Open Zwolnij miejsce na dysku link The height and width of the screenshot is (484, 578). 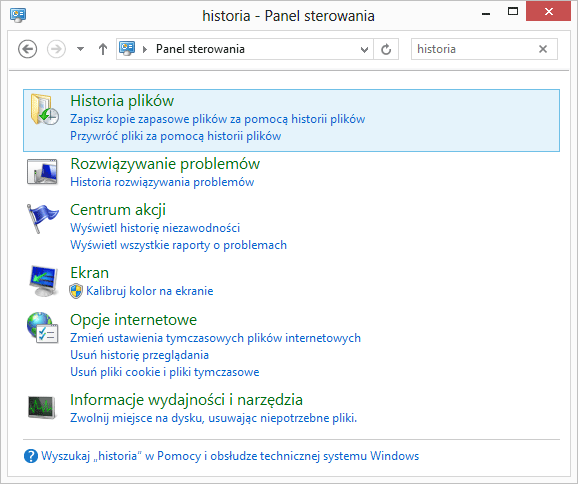click(x=213, y=418)
